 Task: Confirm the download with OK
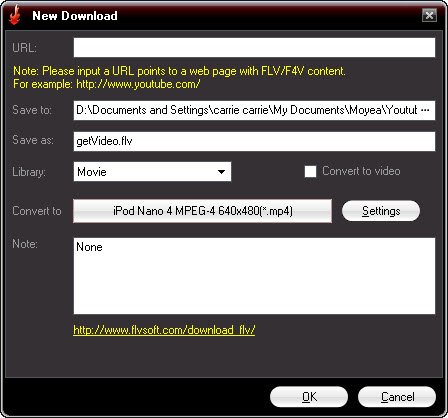point(309,397)
